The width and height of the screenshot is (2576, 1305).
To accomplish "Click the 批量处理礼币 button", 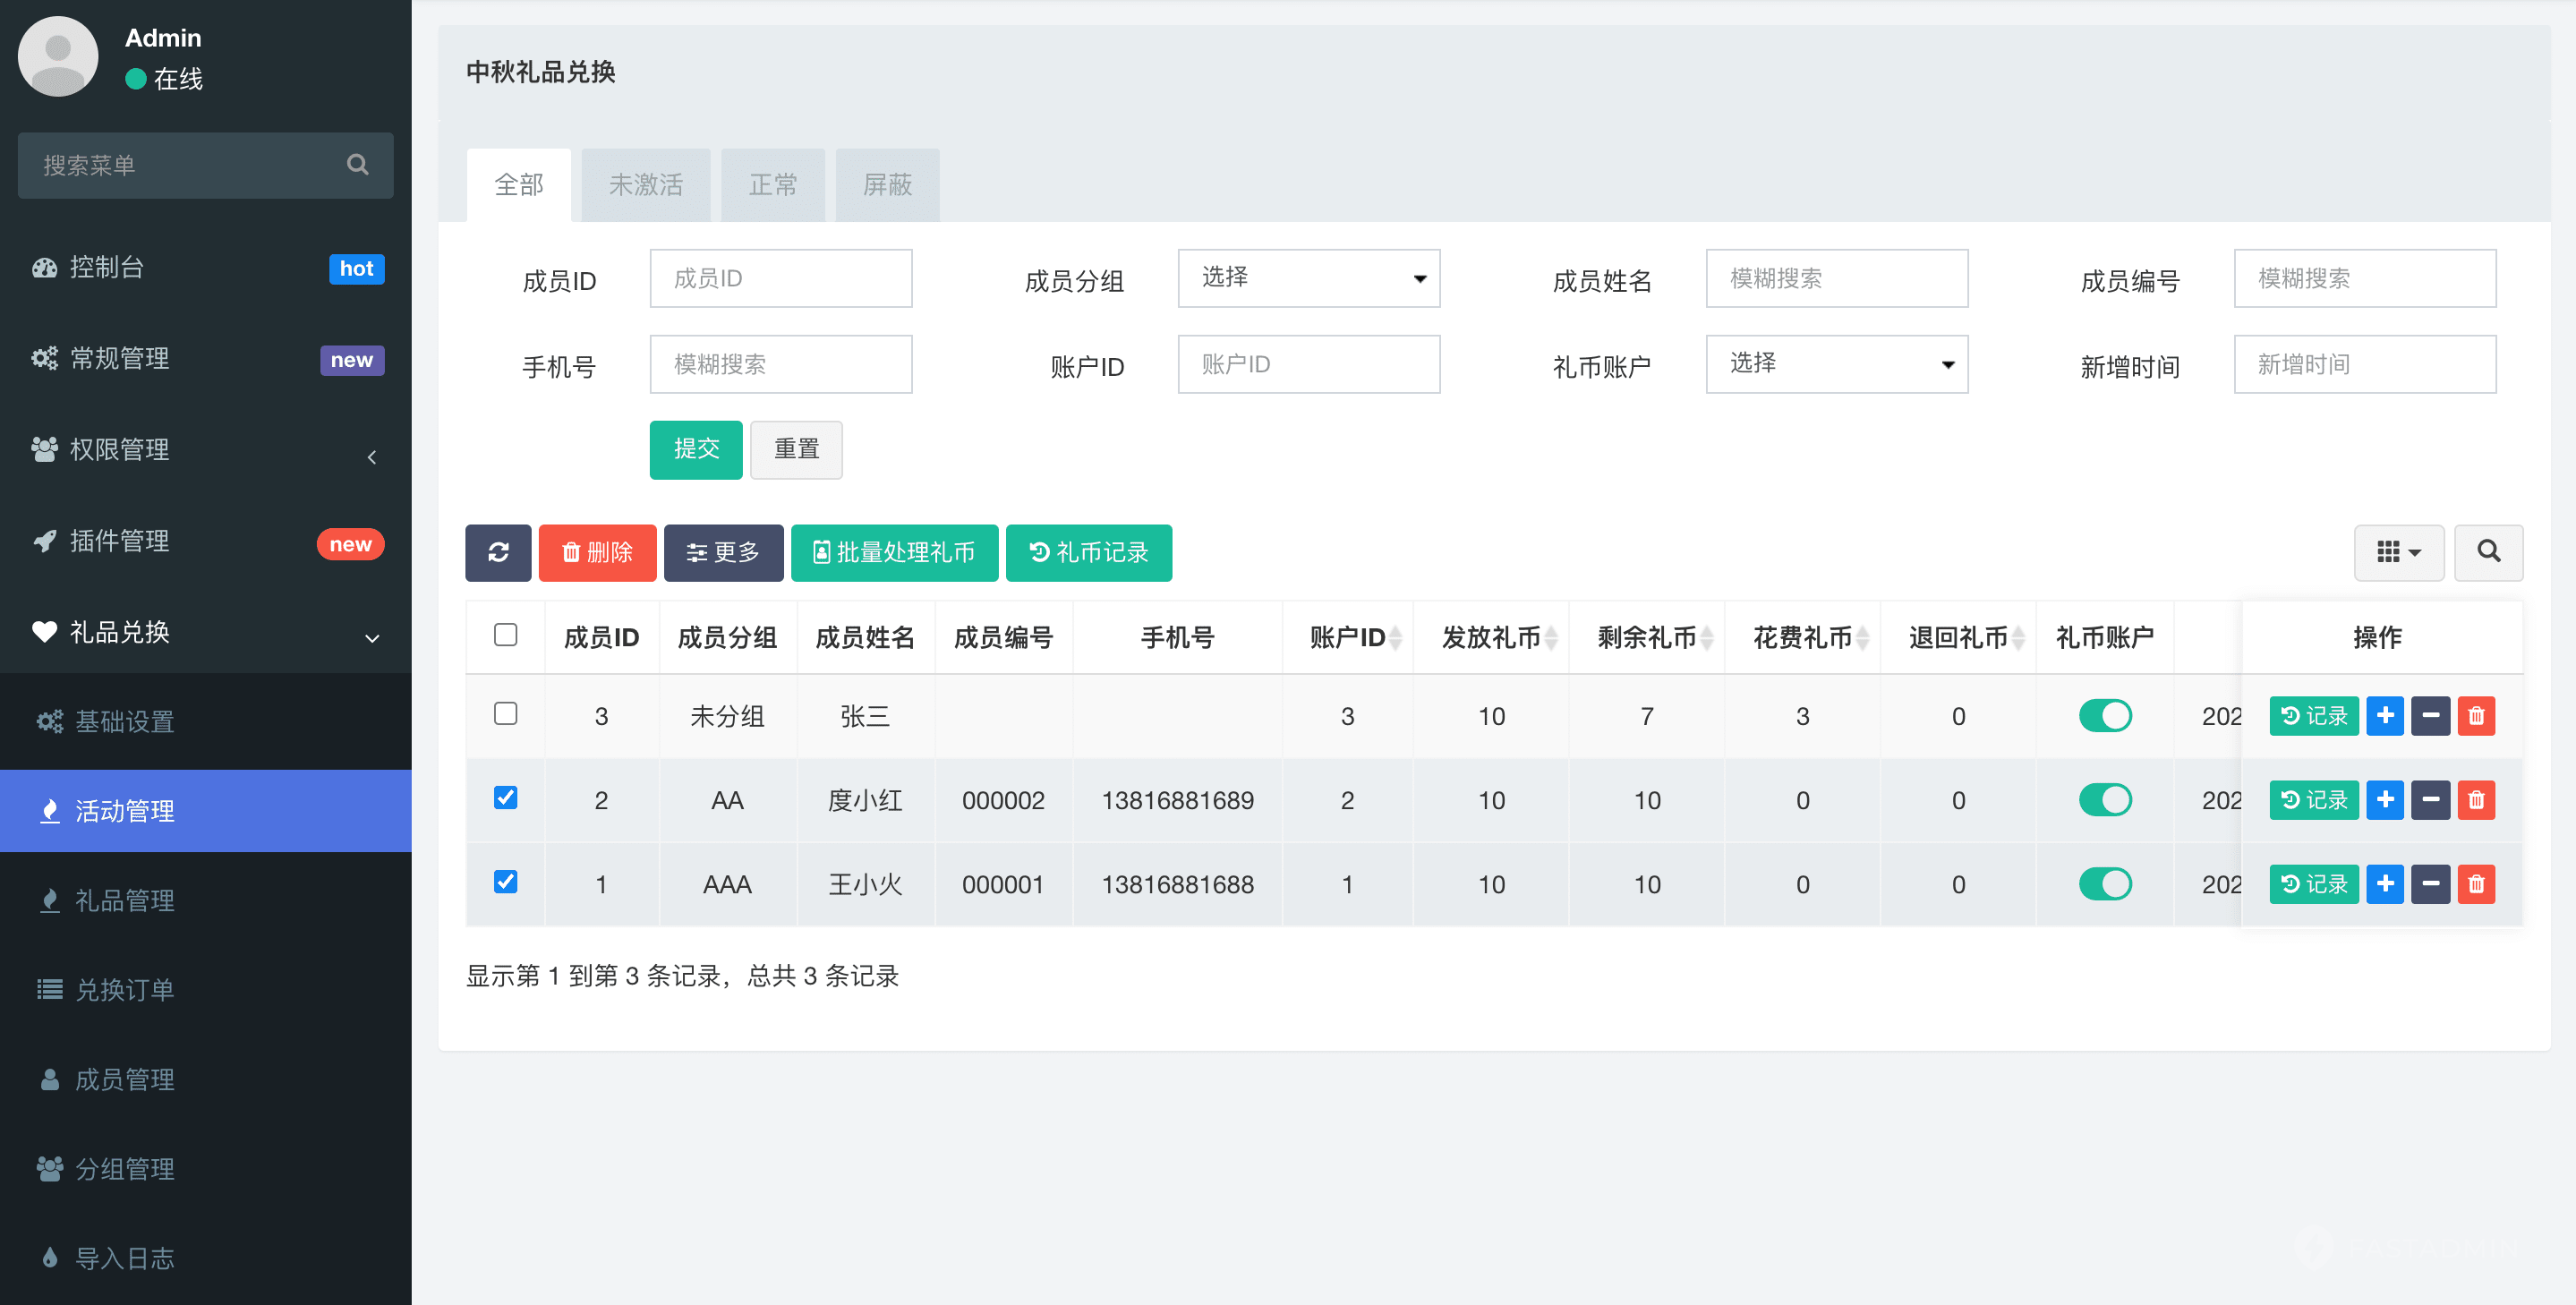I will coord(894,552).
